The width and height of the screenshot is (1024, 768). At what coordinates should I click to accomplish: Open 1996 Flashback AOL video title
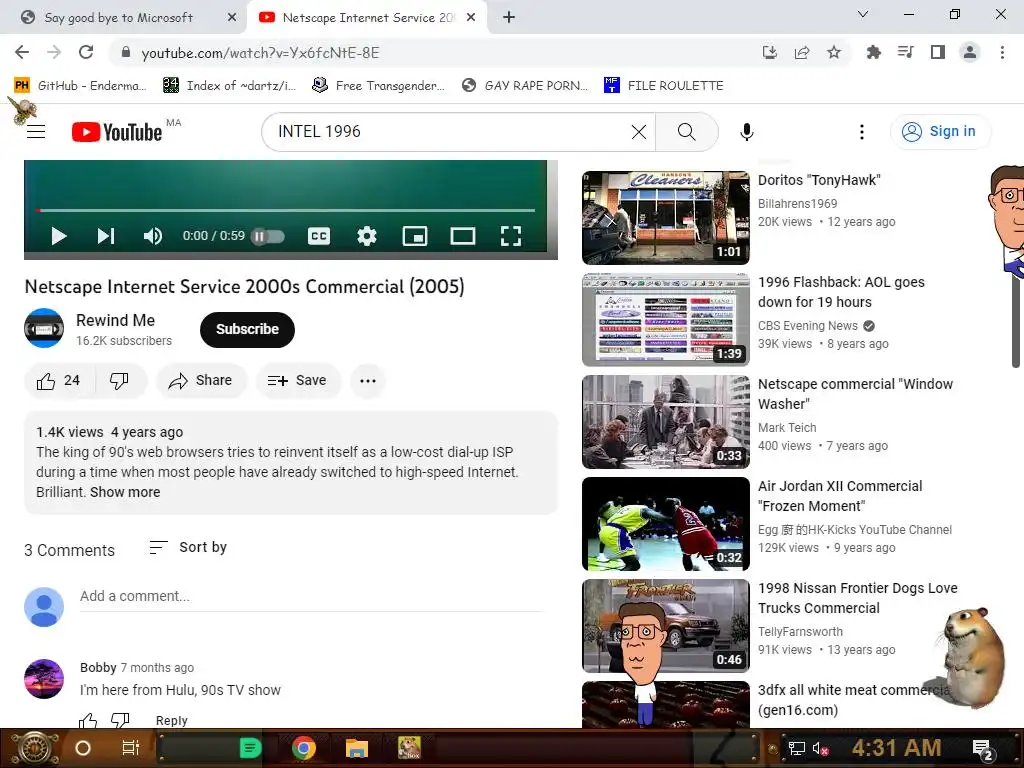click(x=841, y=292)
